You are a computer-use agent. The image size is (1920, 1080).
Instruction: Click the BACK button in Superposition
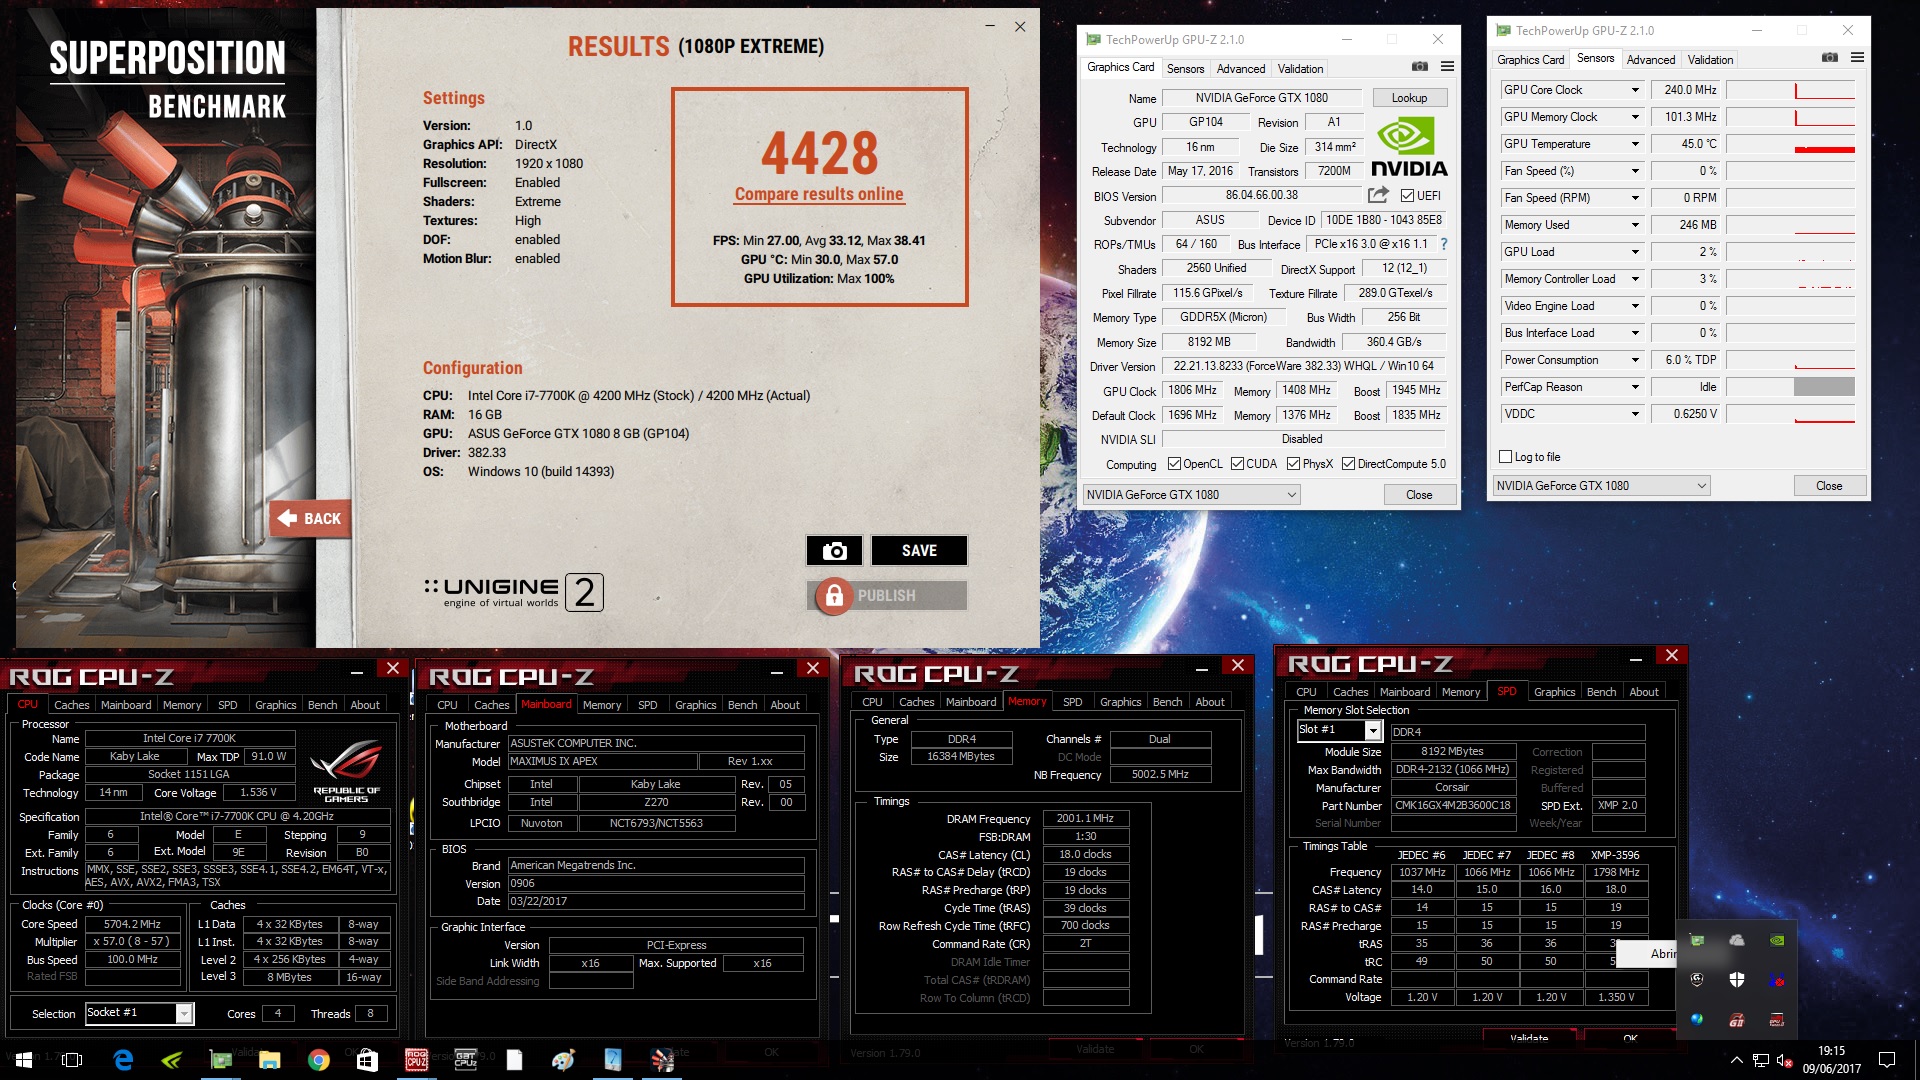pos(310,518)
